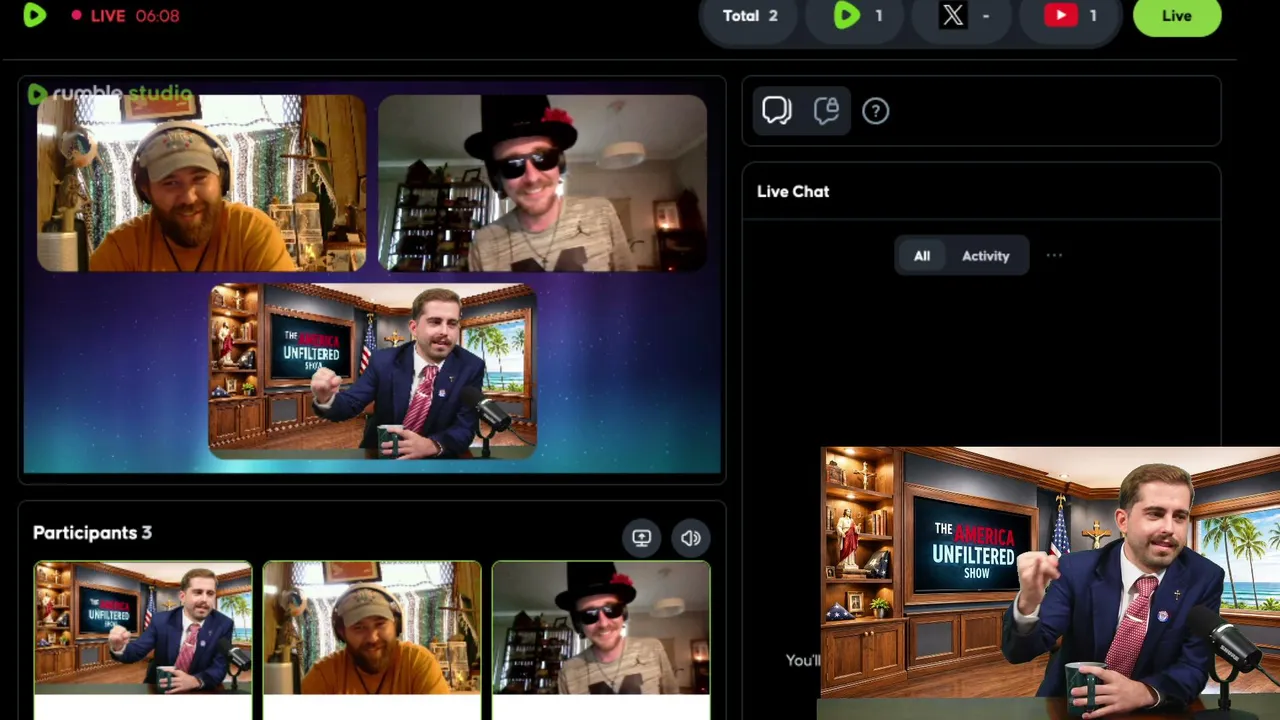Open the chat bubbles panel icon
The width and height of the screenshot is (1280, 720).
(777, 111)
